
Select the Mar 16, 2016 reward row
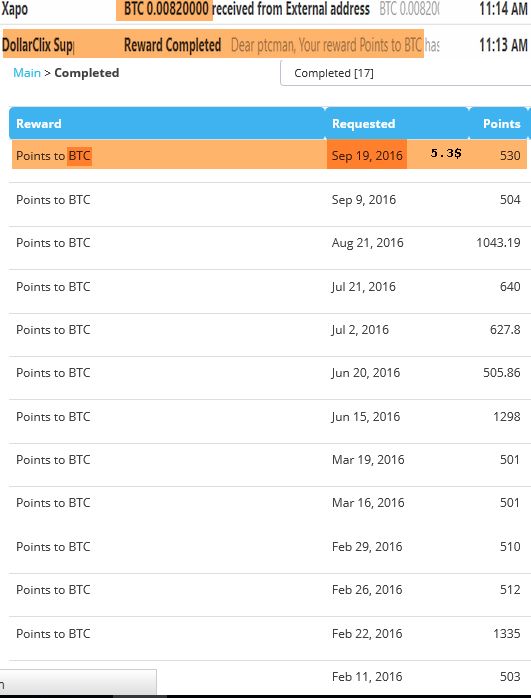[x=269, y=503]
